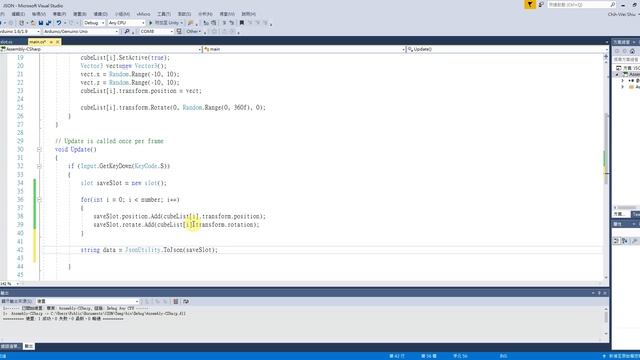Click the Save All icon
This screenshot has height=360, width=640.
tap(49, 23)
